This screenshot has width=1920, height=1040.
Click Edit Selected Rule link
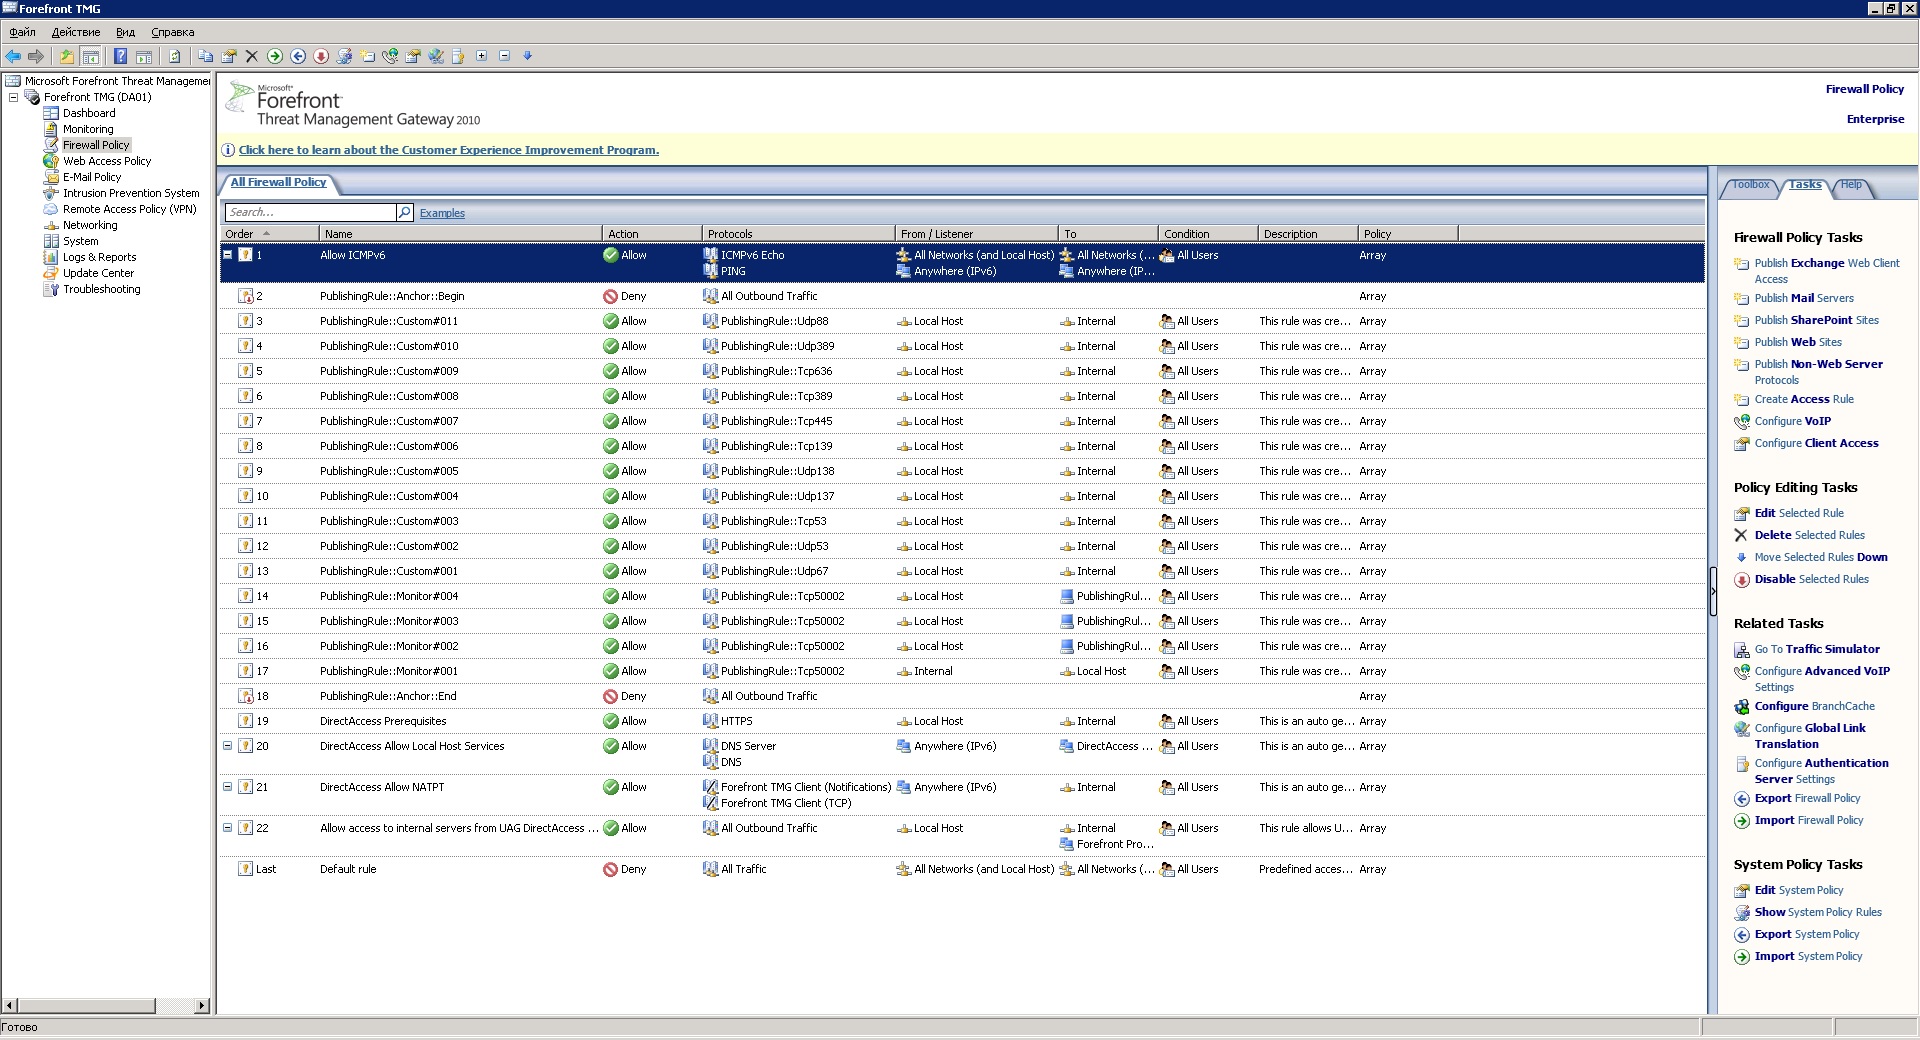[1799, 513]
